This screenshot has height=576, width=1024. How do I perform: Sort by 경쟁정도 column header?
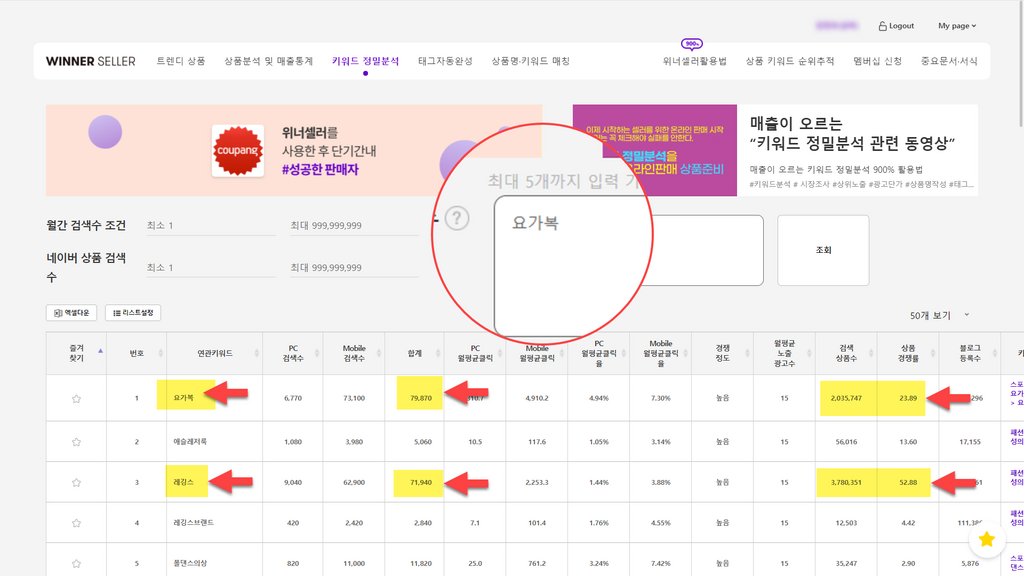click(x=722, y=353)
